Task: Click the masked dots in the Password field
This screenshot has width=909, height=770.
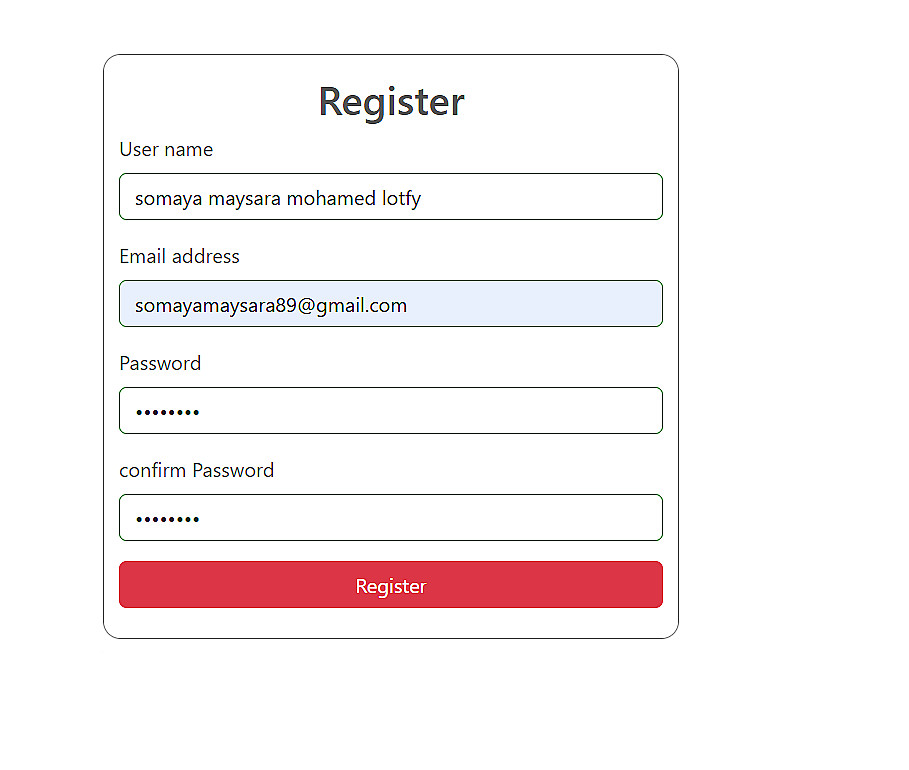Action: [168, 412]
